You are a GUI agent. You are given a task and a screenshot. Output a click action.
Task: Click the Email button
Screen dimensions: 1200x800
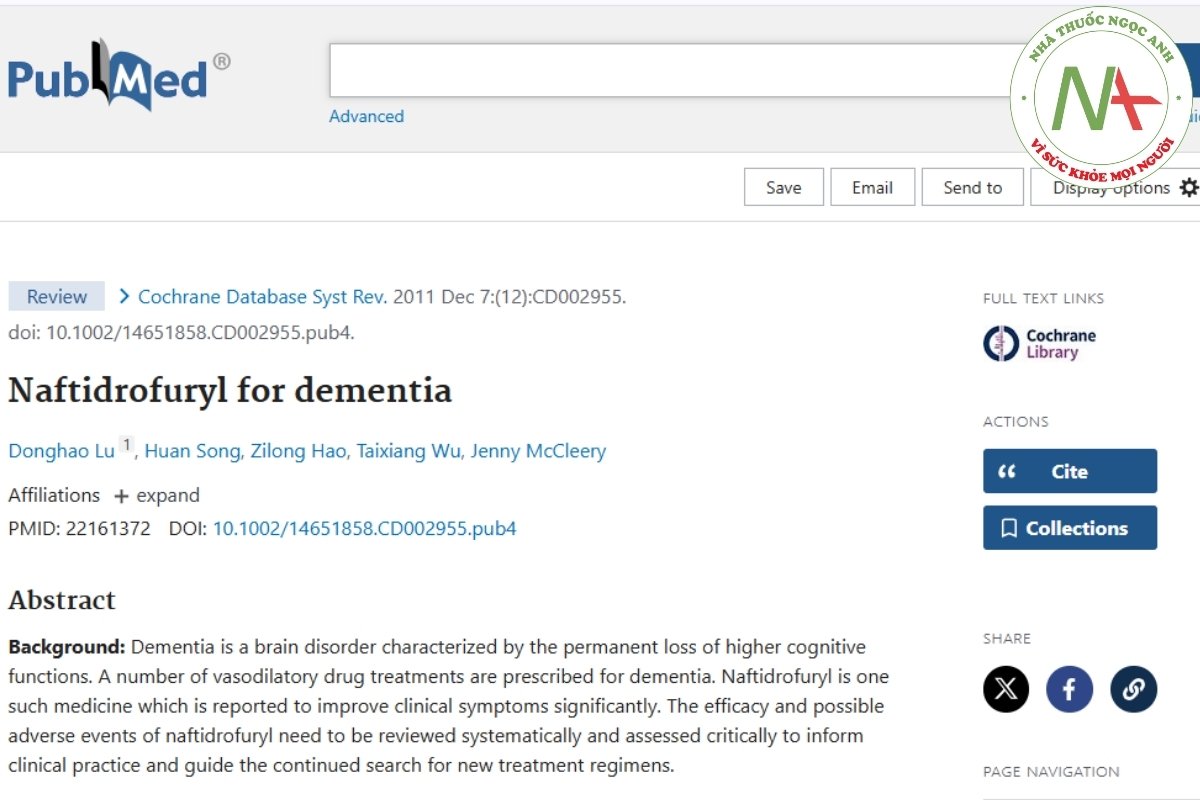(872, 187)
